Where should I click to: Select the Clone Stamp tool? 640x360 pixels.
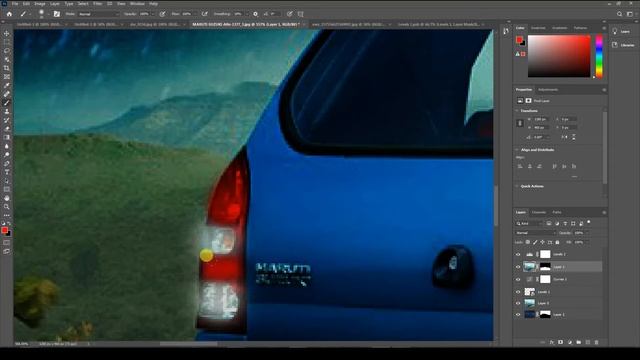pyautogui.click(x=7, y=111)
